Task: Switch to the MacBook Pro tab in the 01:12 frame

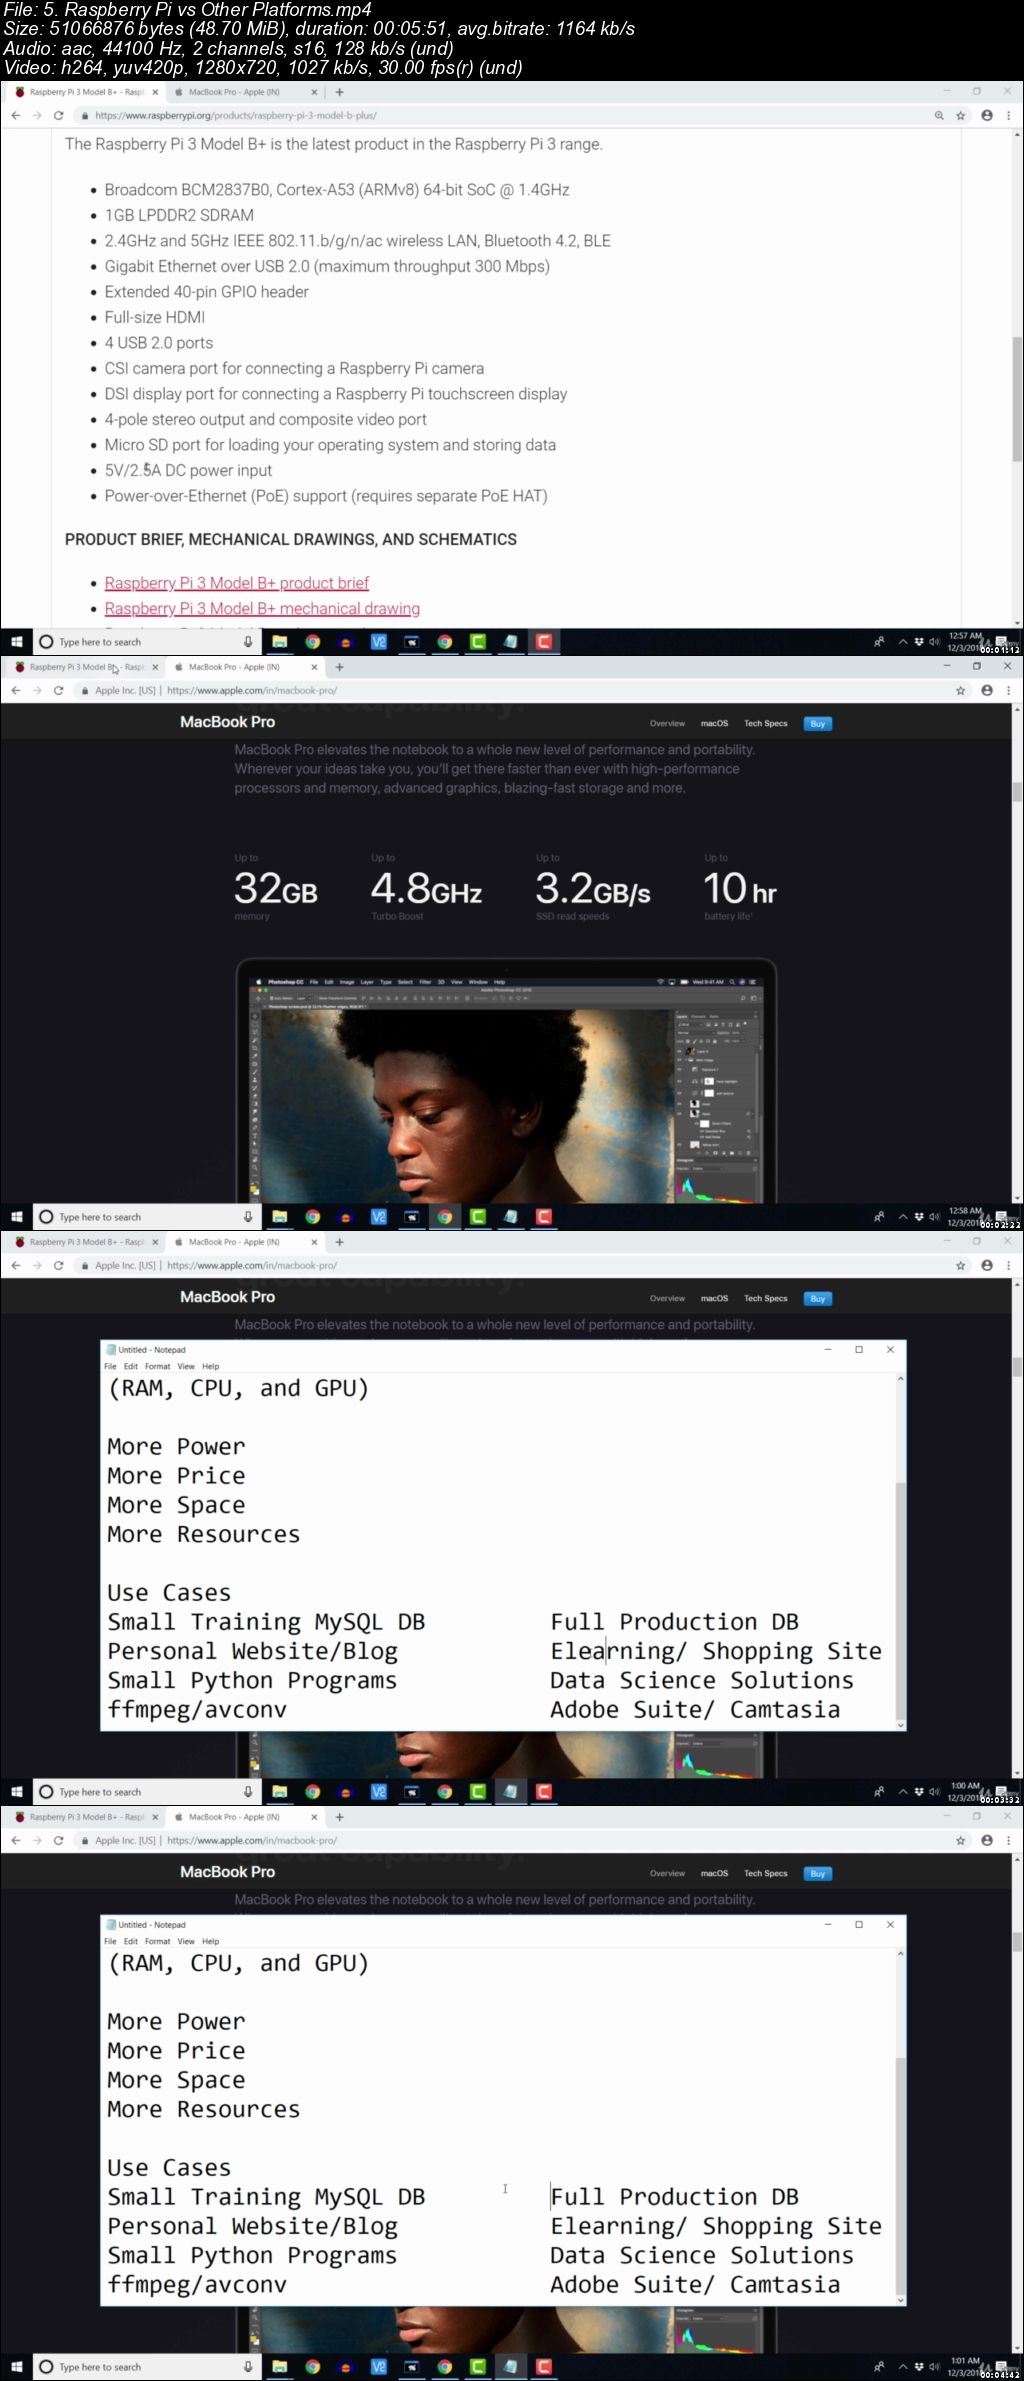Action: (x=233, y=92)
